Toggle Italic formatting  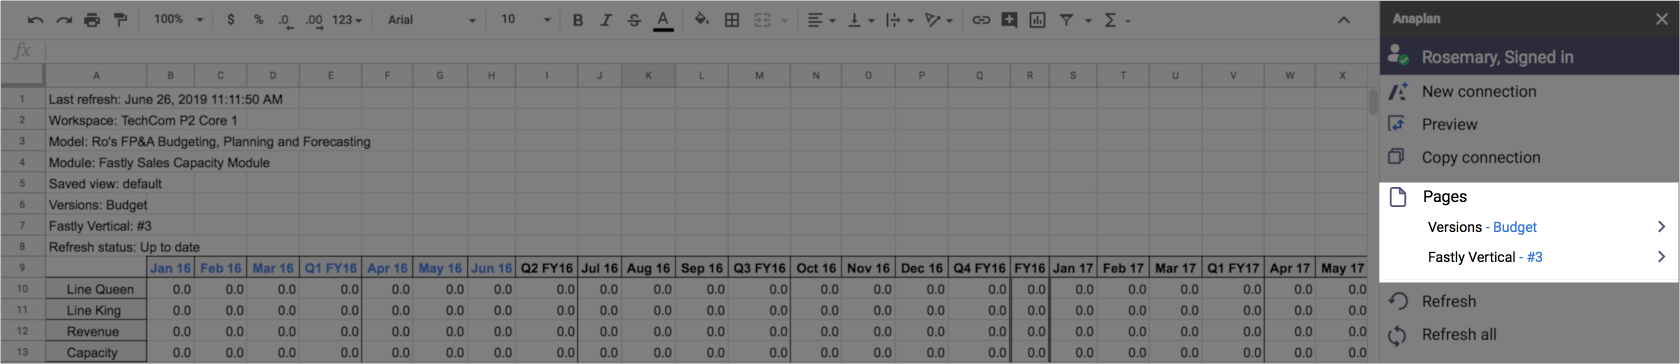click(606, 20)
